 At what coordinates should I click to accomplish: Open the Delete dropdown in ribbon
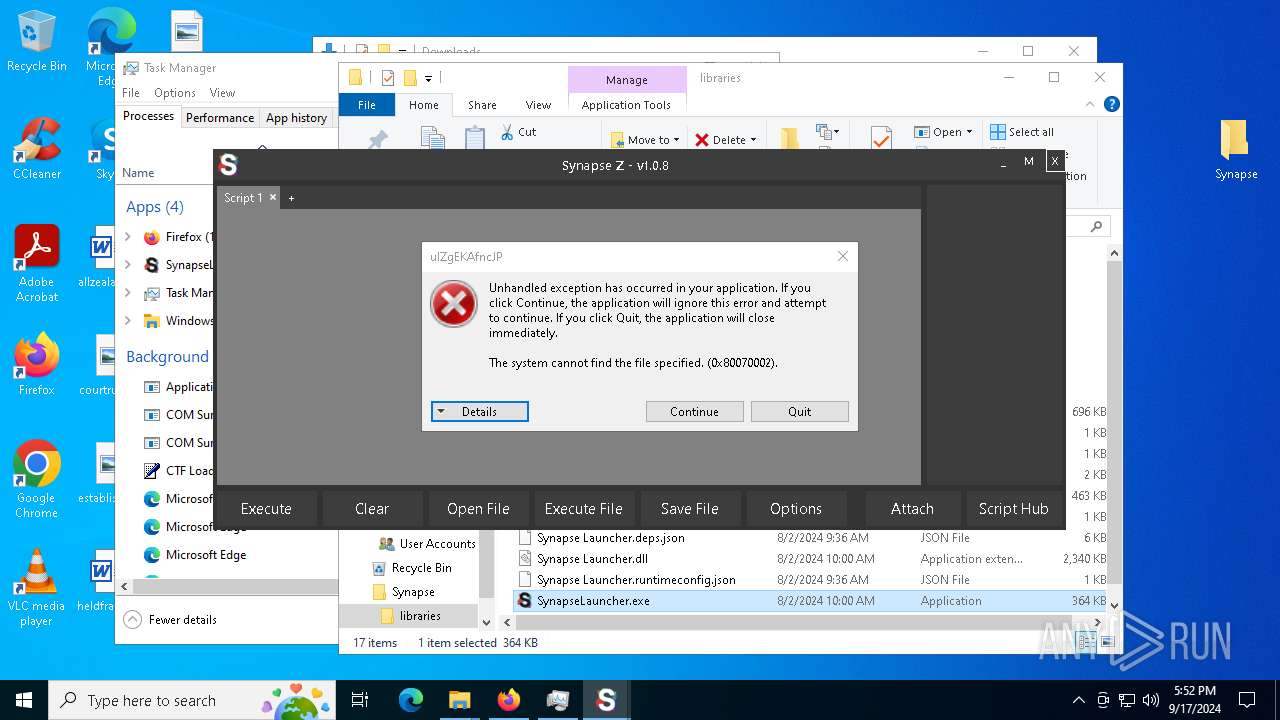tap(726, 140)
